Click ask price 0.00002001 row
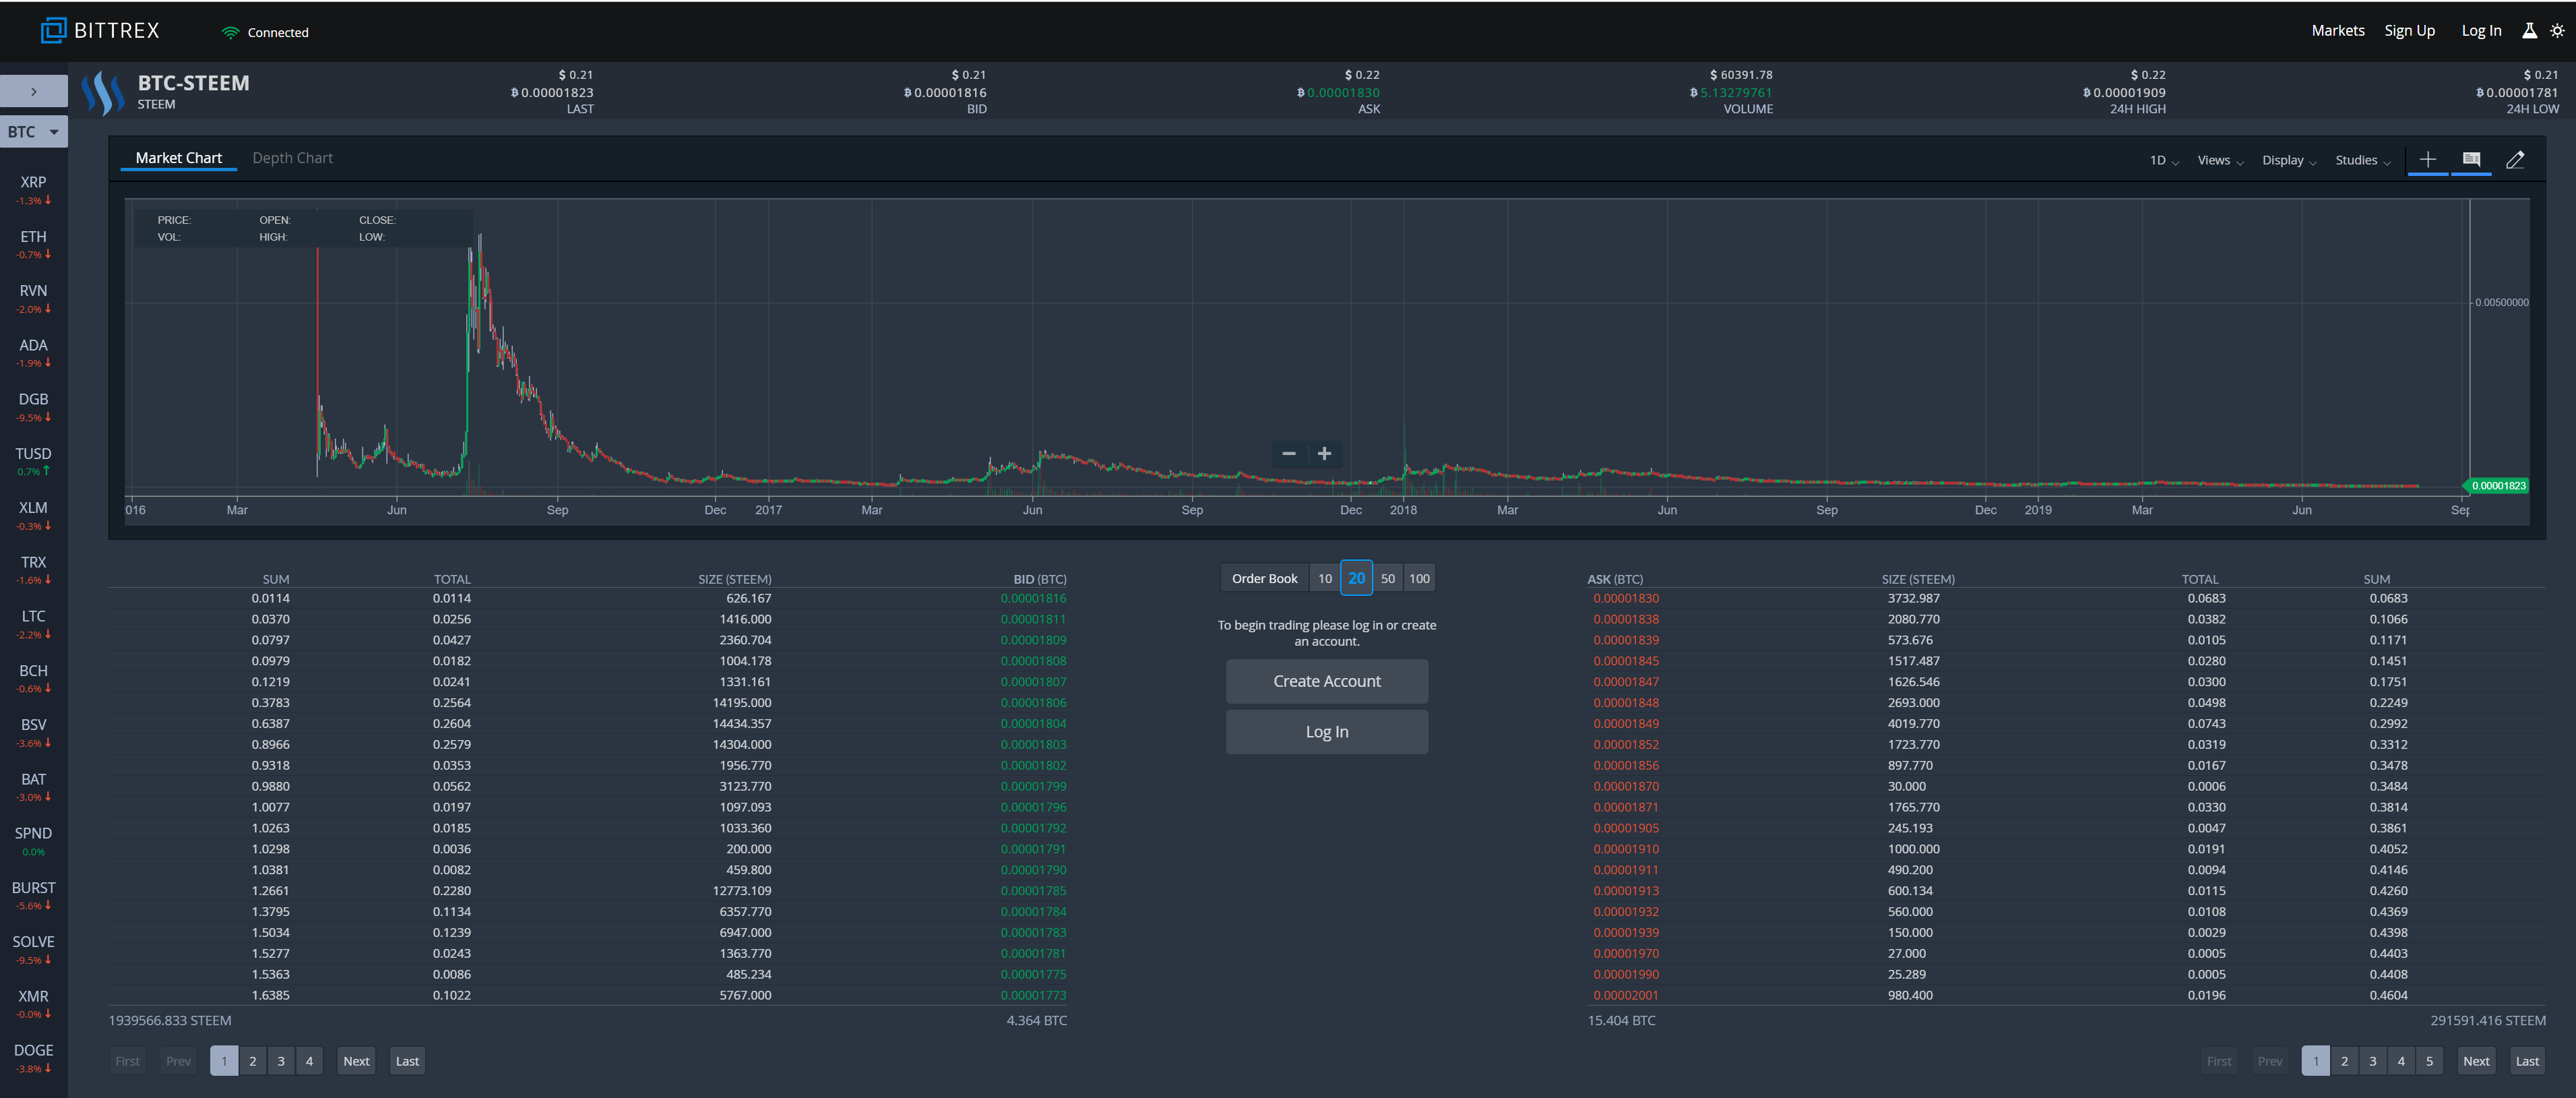Screen dimensions: 2576x1098 [1626, 996]
